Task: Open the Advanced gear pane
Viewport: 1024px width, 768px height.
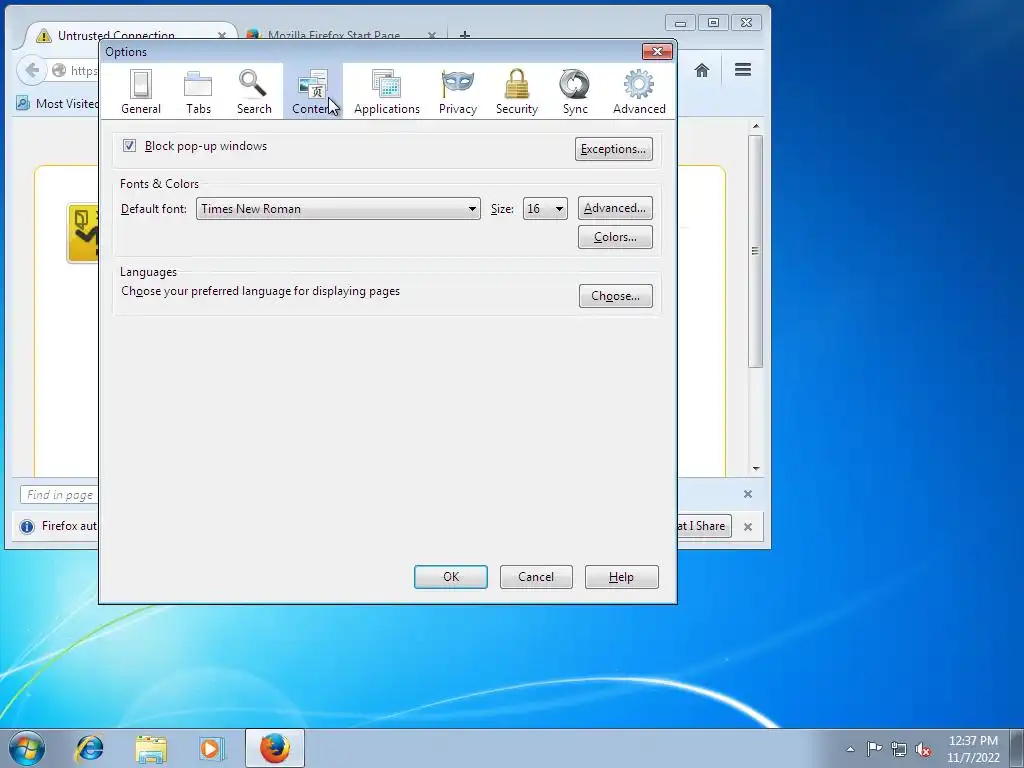Action: tap(639, 92)
